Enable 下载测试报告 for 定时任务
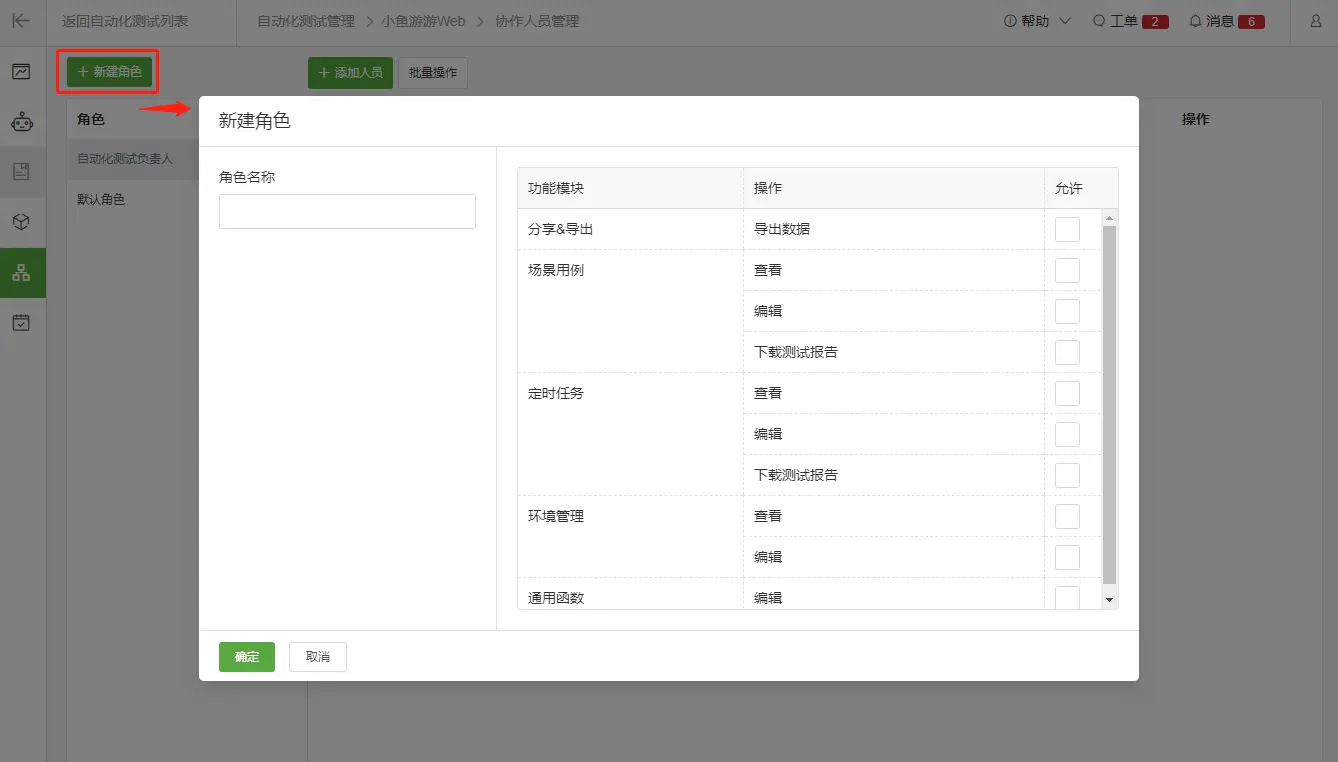The height and width of the screenshot is (762, 1338). coord(1067,474)
